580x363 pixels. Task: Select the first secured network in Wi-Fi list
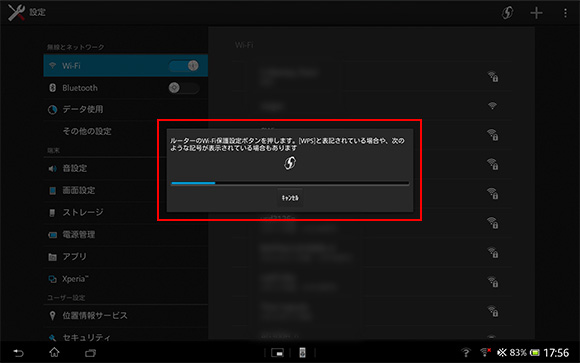(373, 77)
